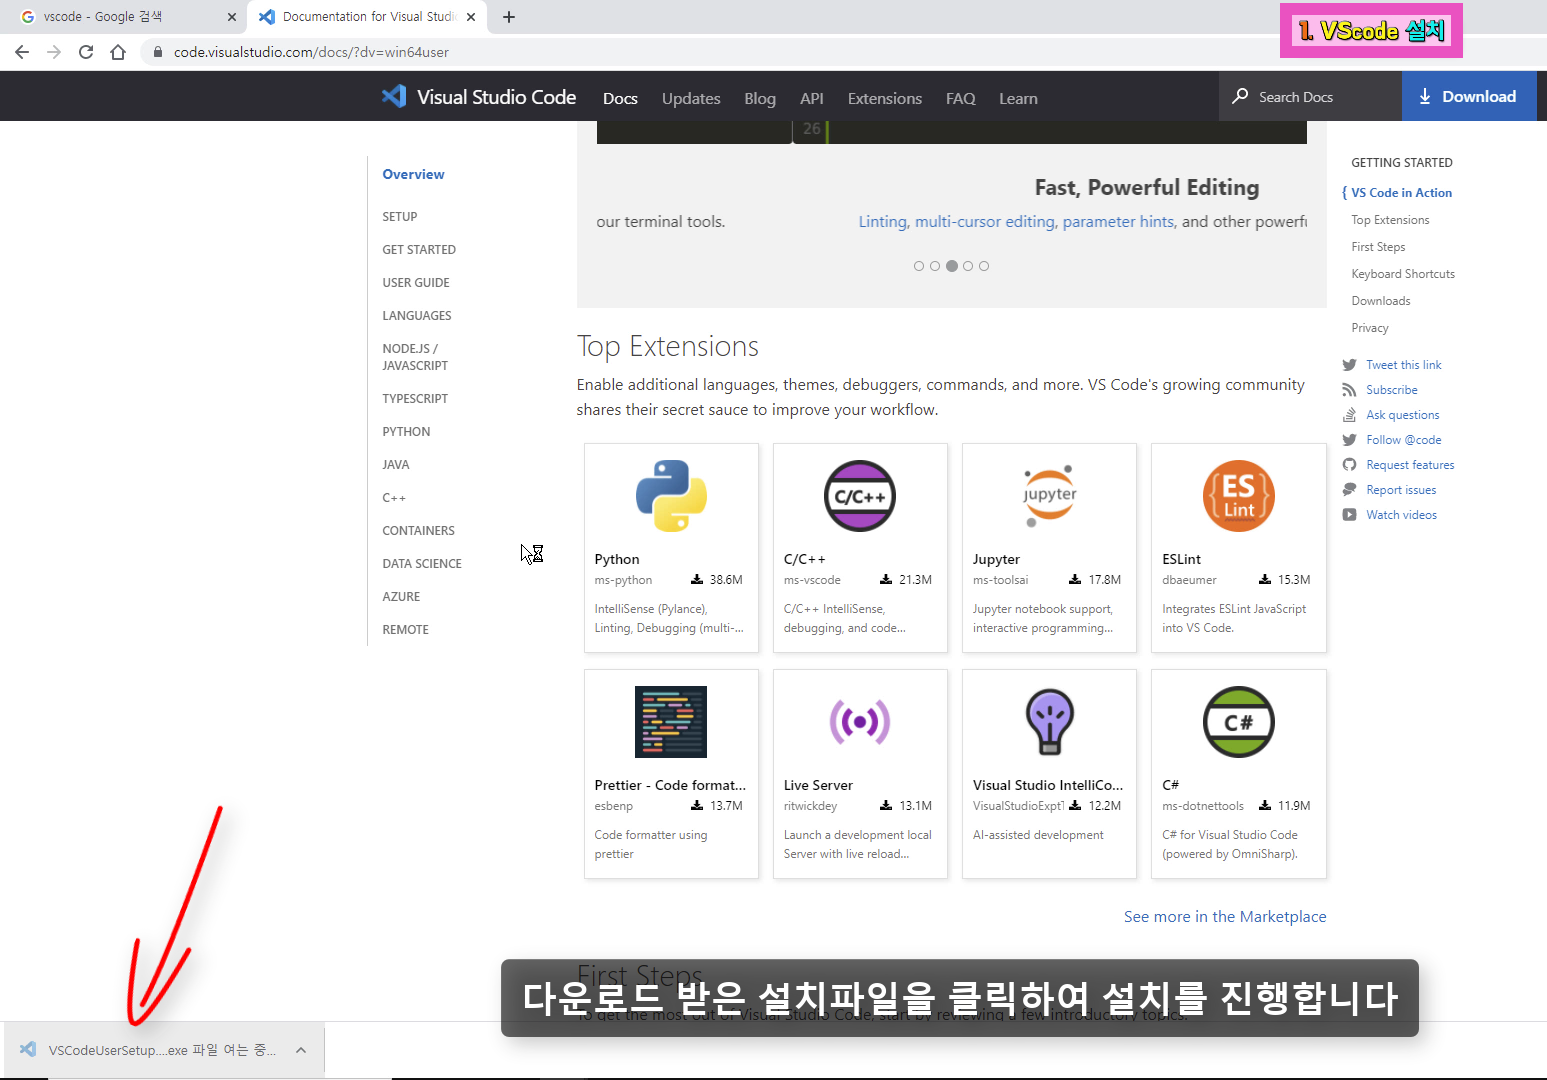
Task: Jump to Keyboard Shortcuts section link
Action: (x=1403, y=274)
